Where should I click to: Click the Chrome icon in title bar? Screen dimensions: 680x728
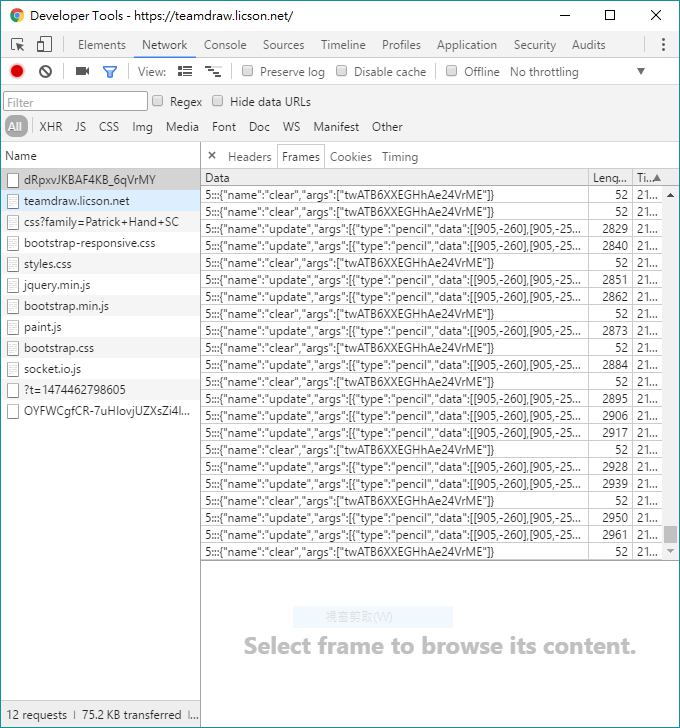pos(17,15)
